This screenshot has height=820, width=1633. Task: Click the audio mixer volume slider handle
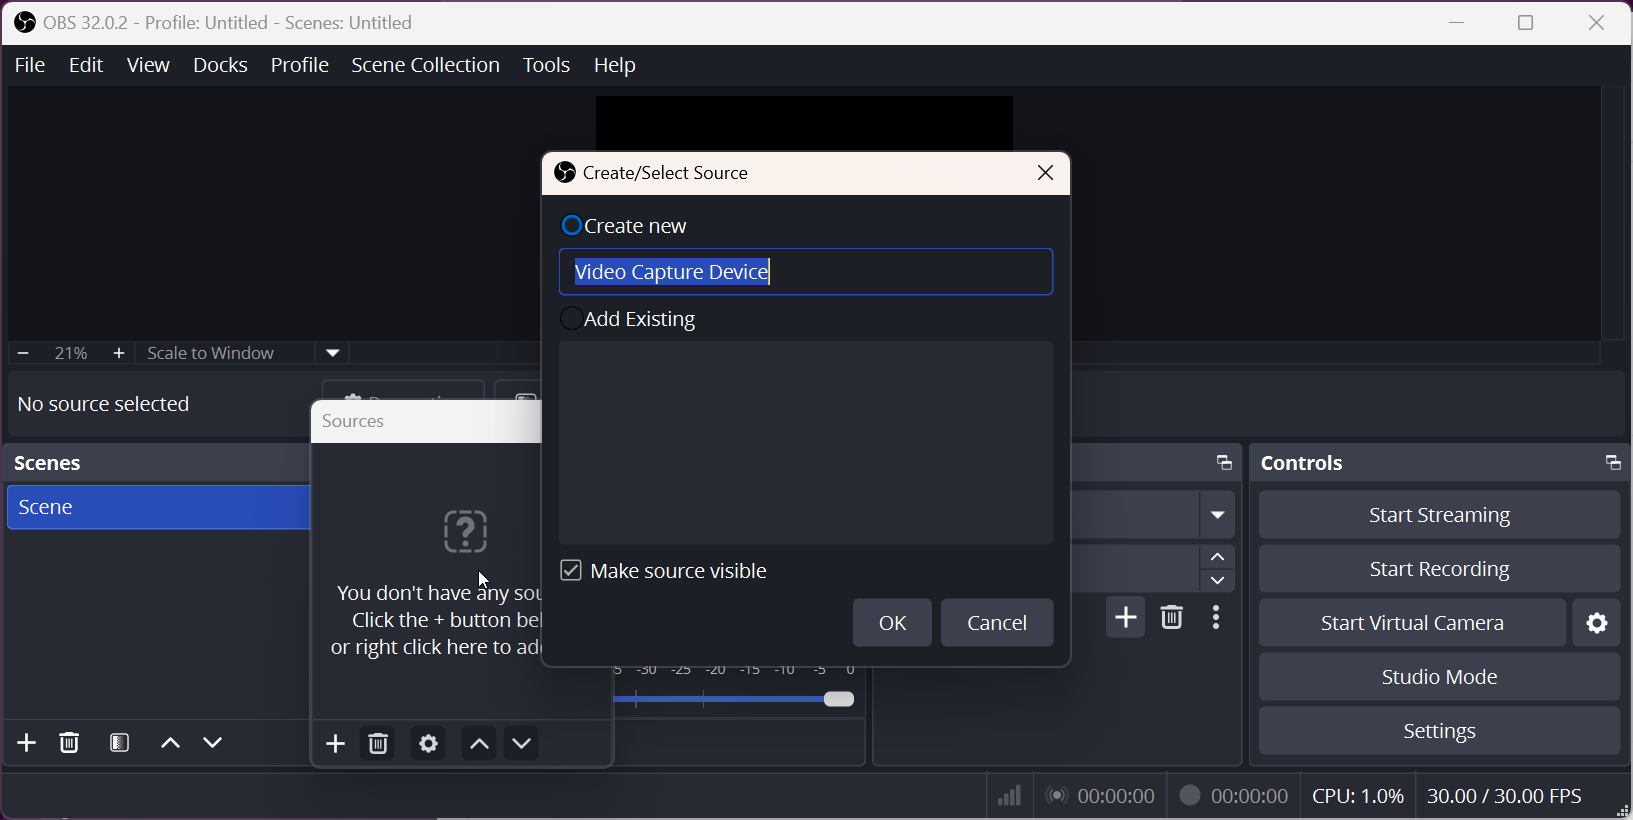click(x=840, y=699)
